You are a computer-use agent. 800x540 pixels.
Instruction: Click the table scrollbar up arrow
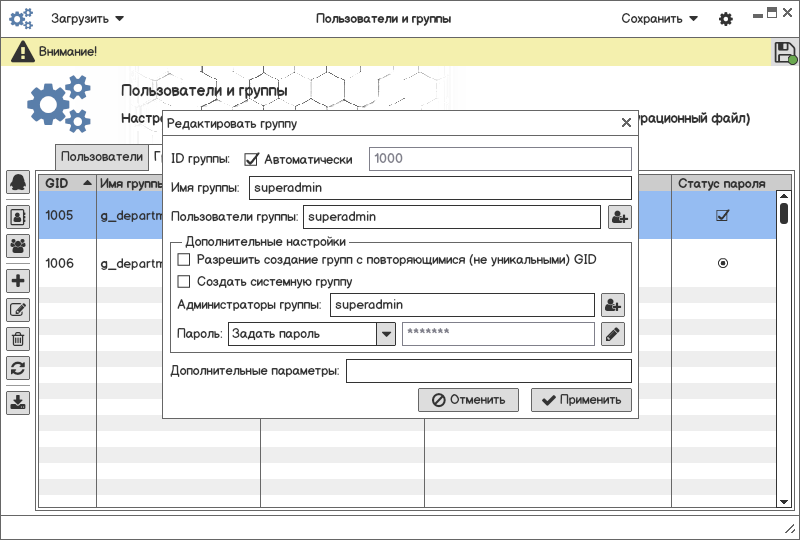(x=784, y=196)
